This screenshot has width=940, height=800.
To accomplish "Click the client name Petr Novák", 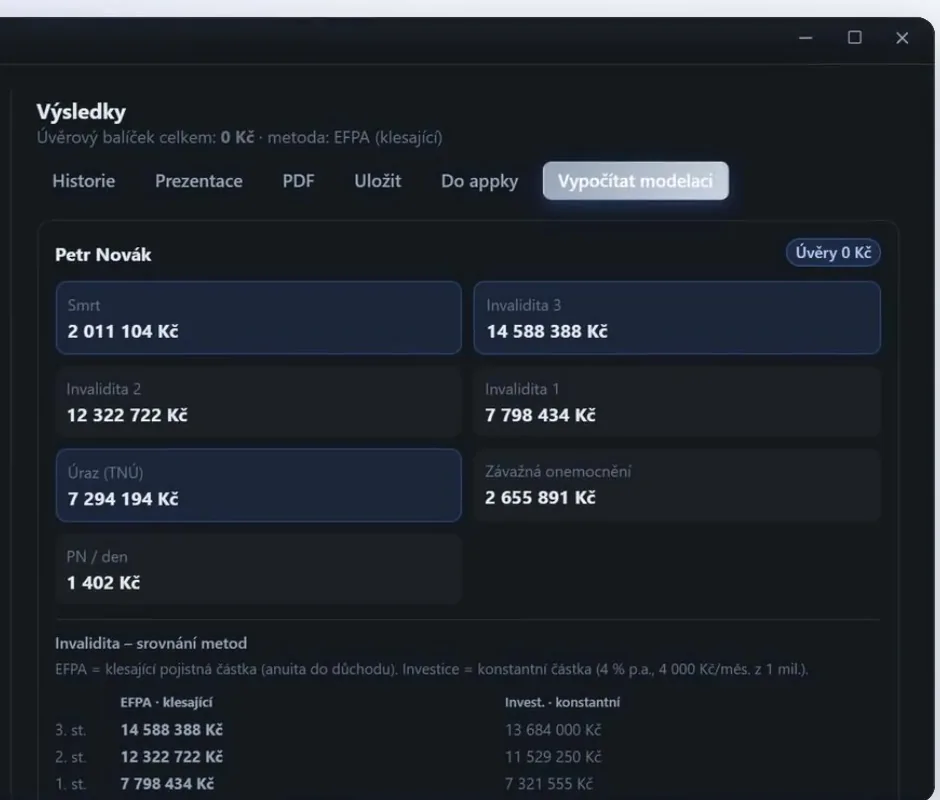I will [103, 255].
